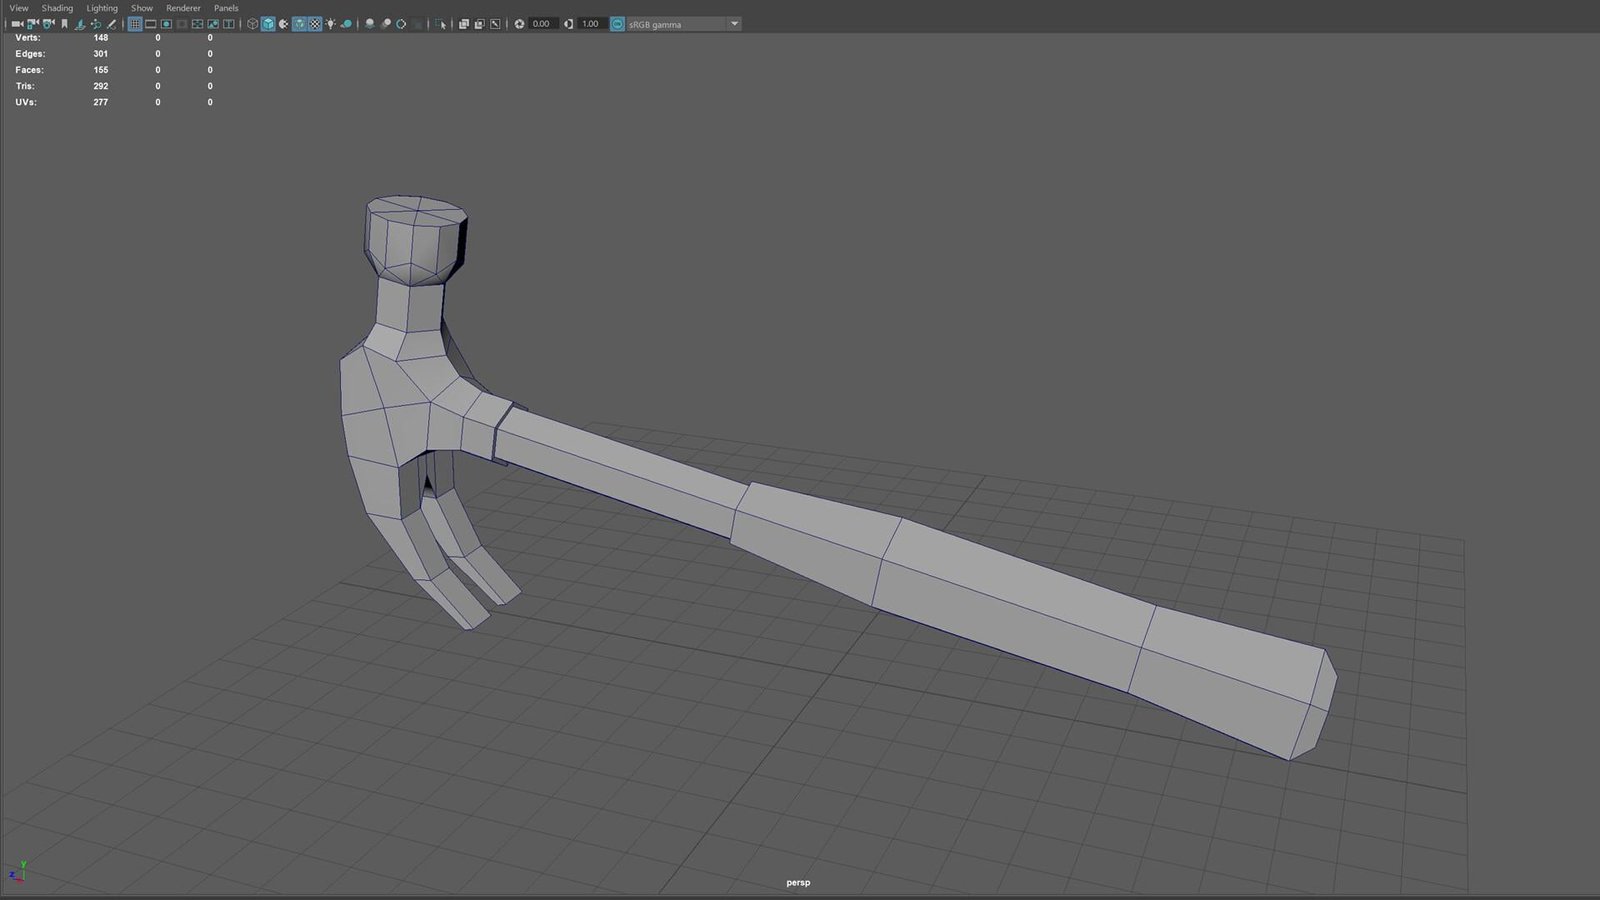Click the Grease Pencil tool icon
This screenshot has width=1600, height=900.
[111, 24]
